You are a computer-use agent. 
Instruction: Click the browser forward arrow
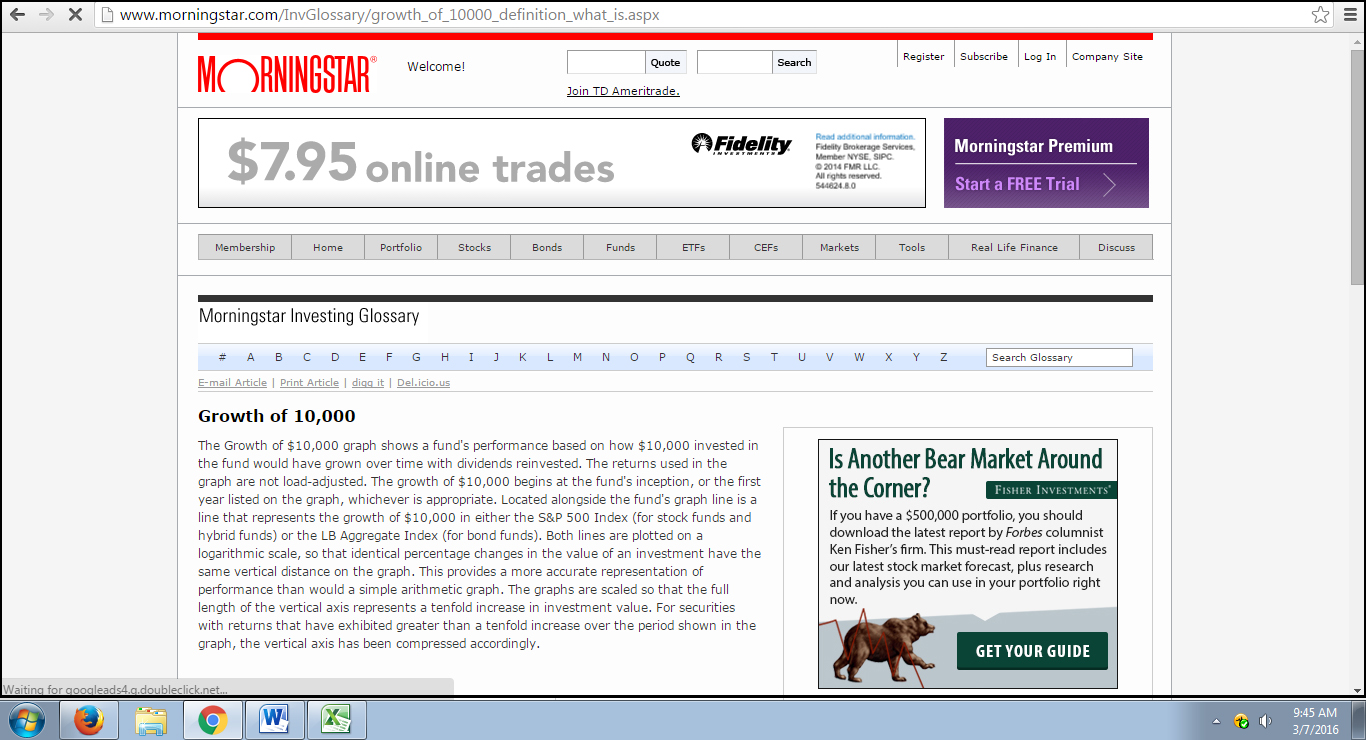coord(46,15)
